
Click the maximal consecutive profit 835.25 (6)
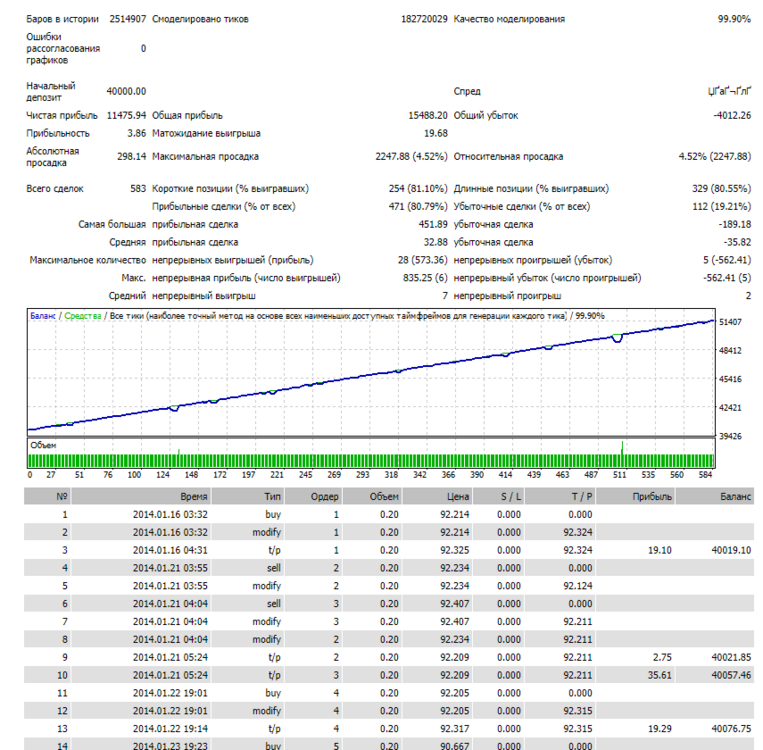(425, 278)
